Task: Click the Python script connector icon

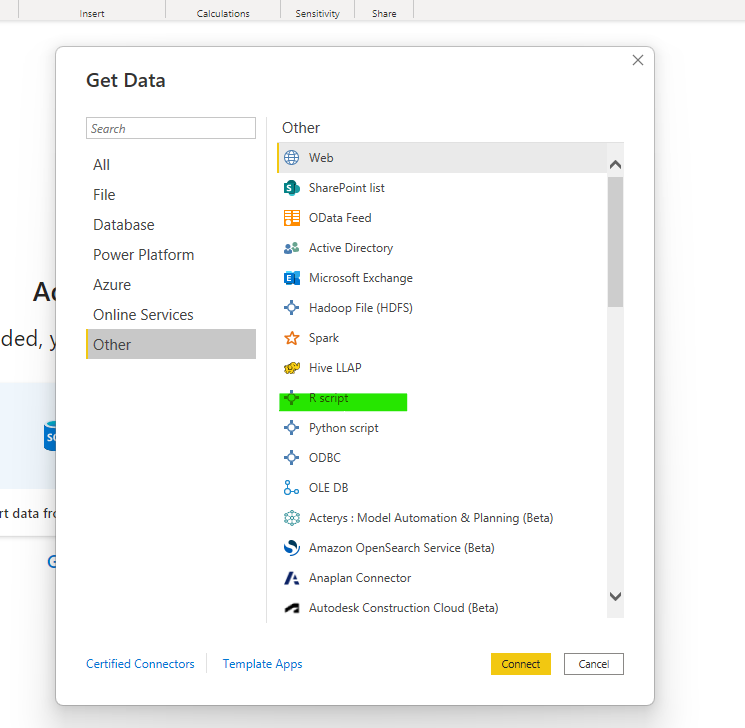Action: [x=291, y=428]
